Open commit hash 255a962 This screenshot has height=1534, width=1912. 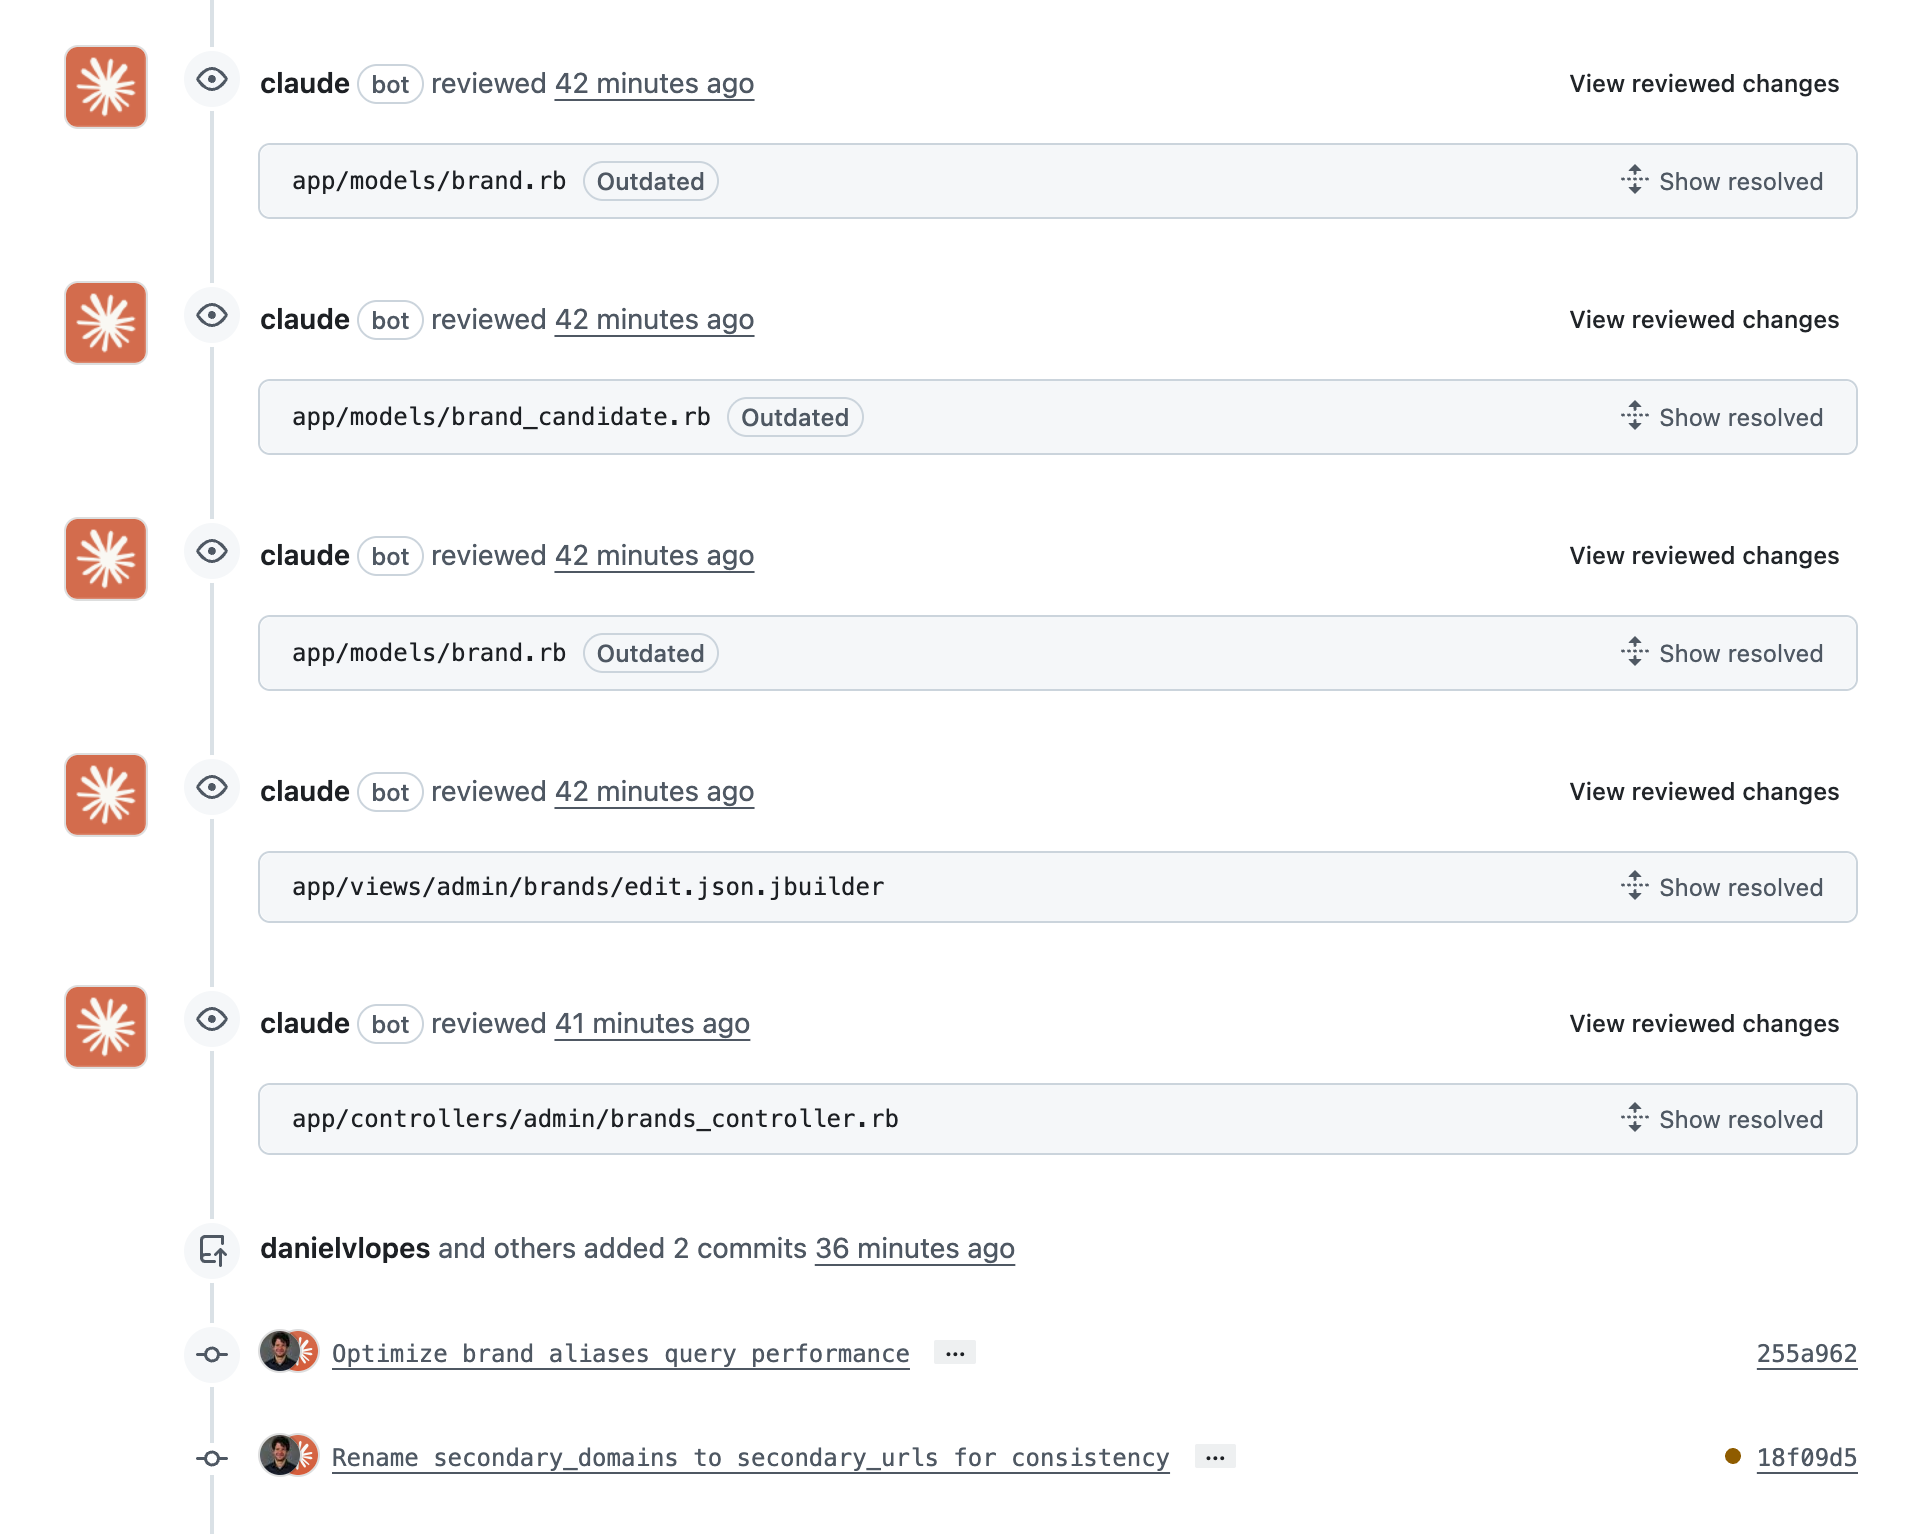(1806, 1354)
